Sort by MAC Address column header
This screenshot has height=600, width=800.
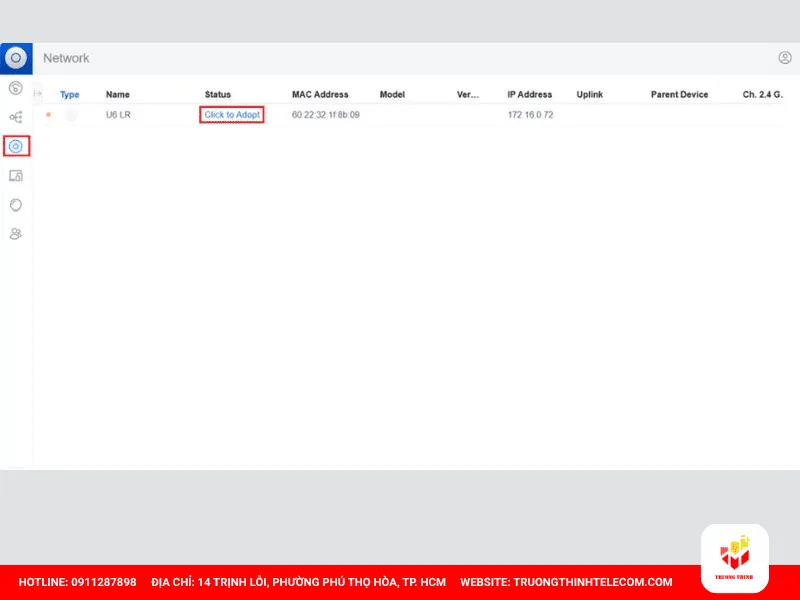pyautogui.click(x=320, y=94)
